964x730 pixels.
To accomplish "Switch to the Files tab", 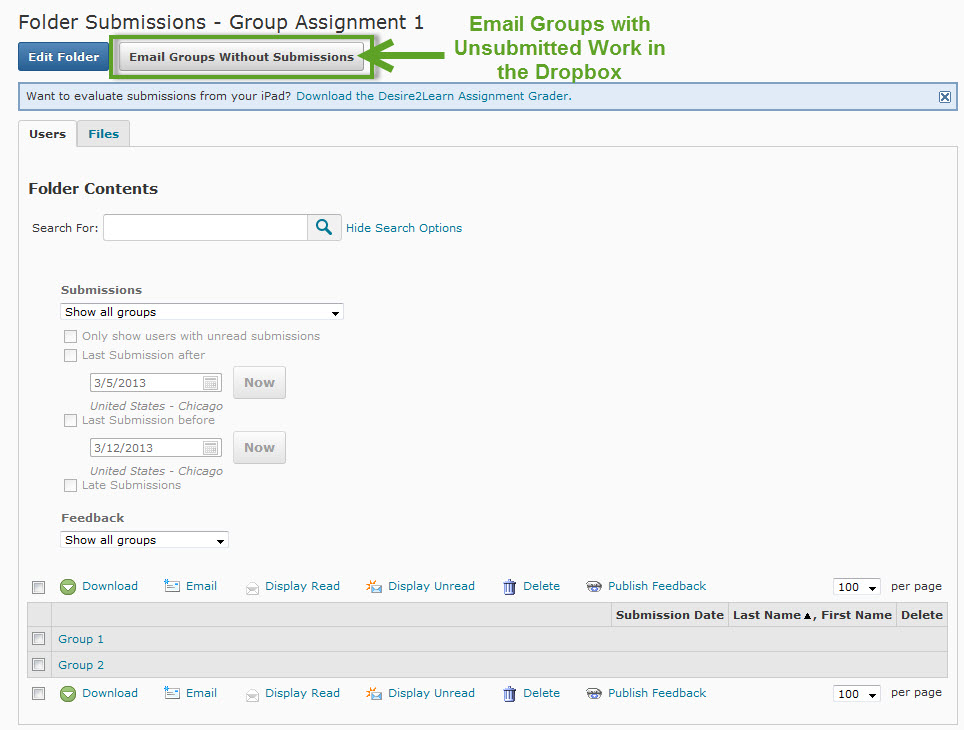I will [x=102, y=132].
